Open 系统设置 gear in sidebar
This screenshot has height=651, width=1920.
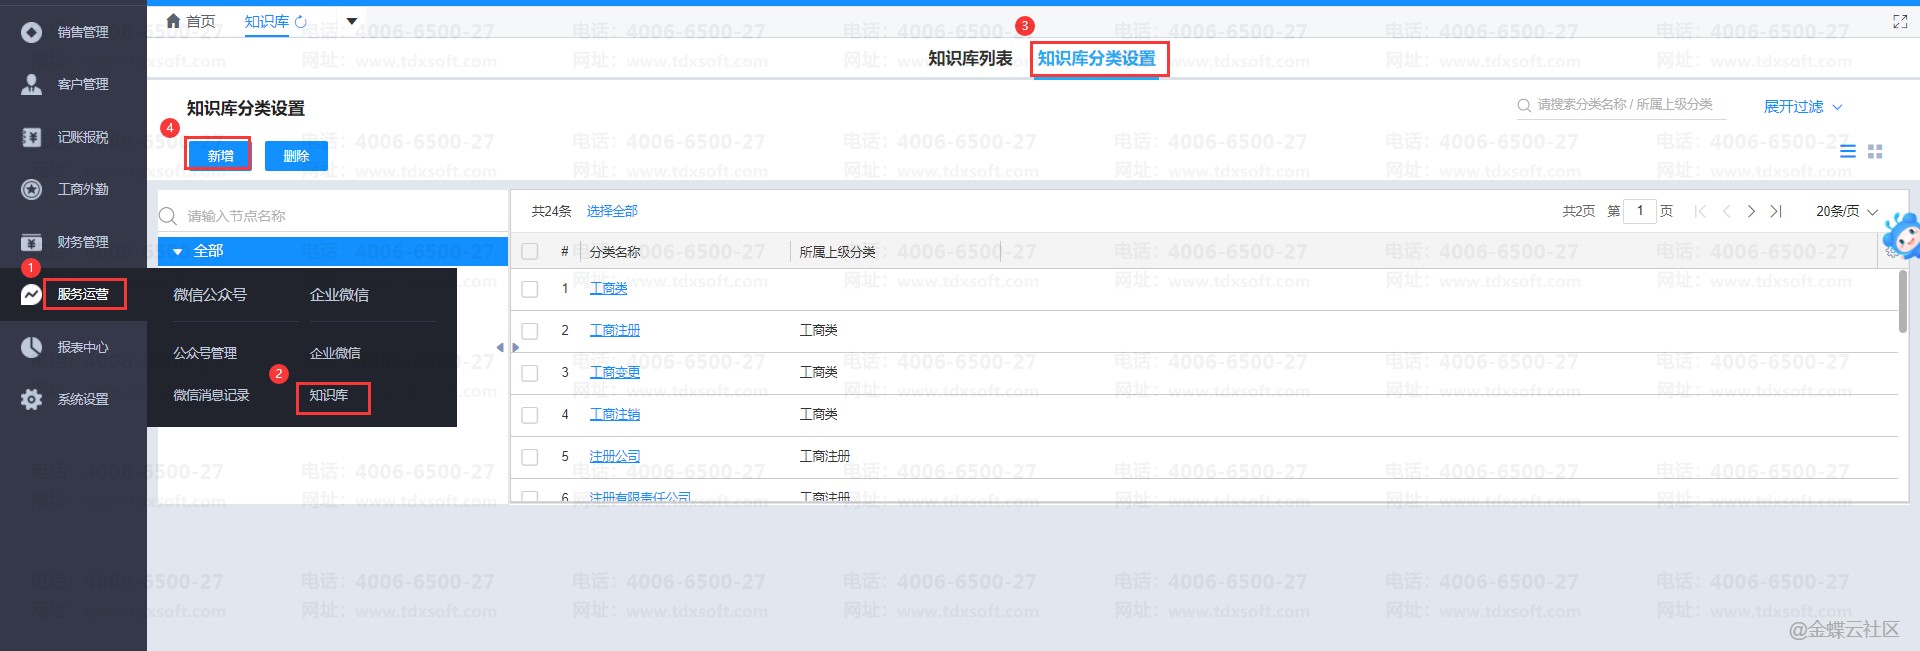click(32, 399)
